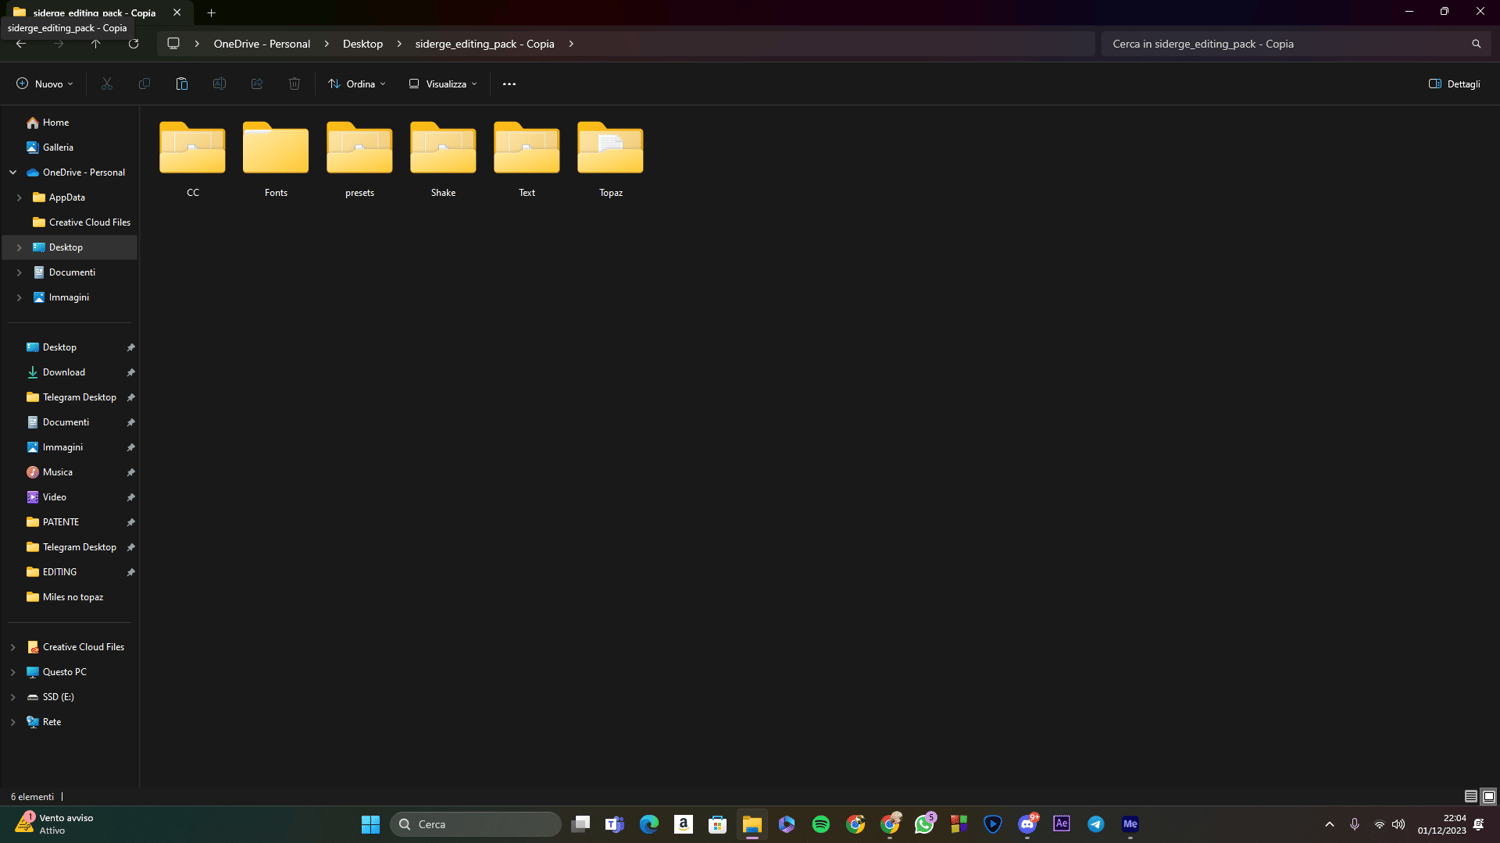Show hidden system tray icons
1500x843 pixels.
pos(1329,824)
